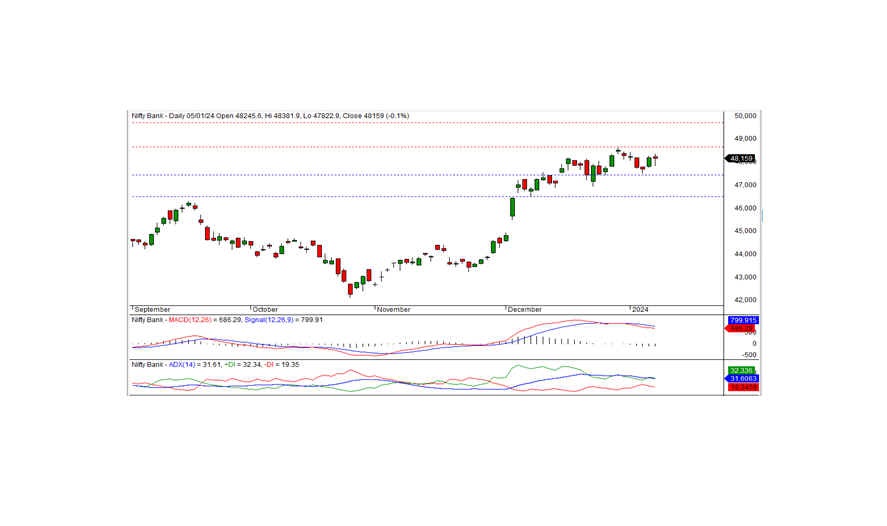Viewport: 887px width, 526px height.
Task: Click the 46,000 price axis label
Action: pos(744,208)
